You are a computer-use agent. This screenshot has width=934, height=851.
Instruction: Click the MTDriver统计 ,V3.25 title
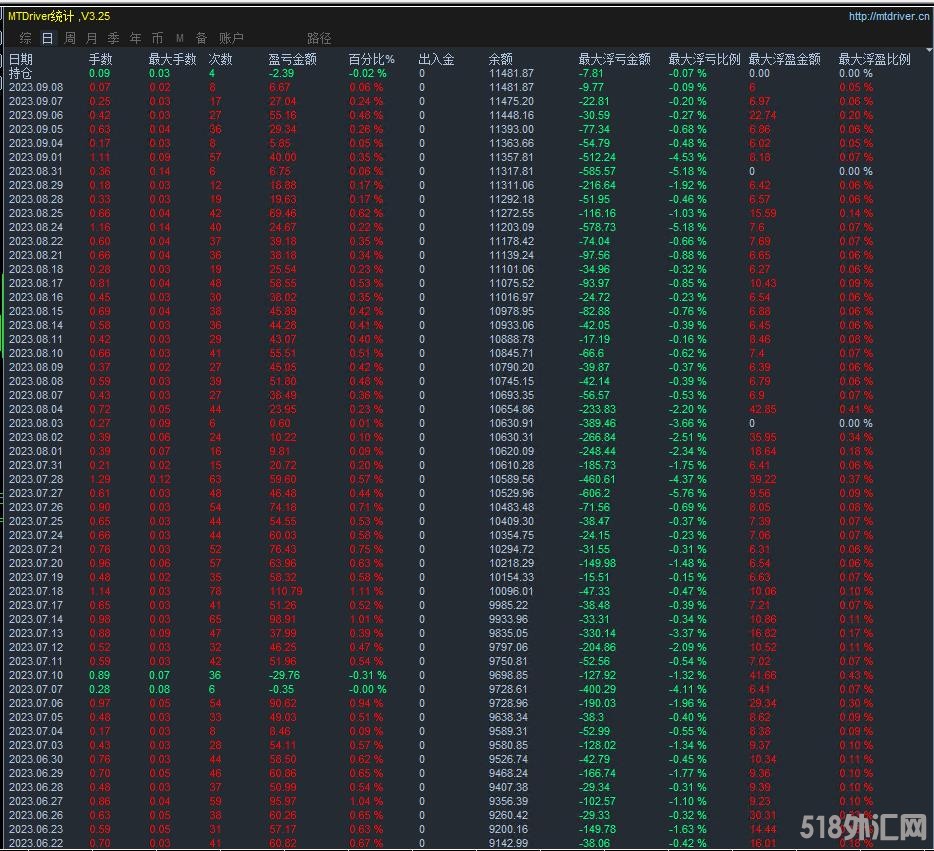coord(59,16)
